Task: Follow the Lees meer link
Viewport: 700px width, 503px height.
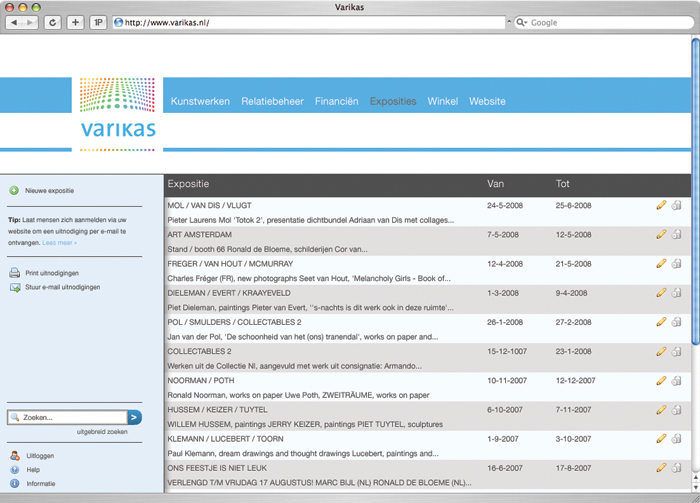Action: pos(59,243)
